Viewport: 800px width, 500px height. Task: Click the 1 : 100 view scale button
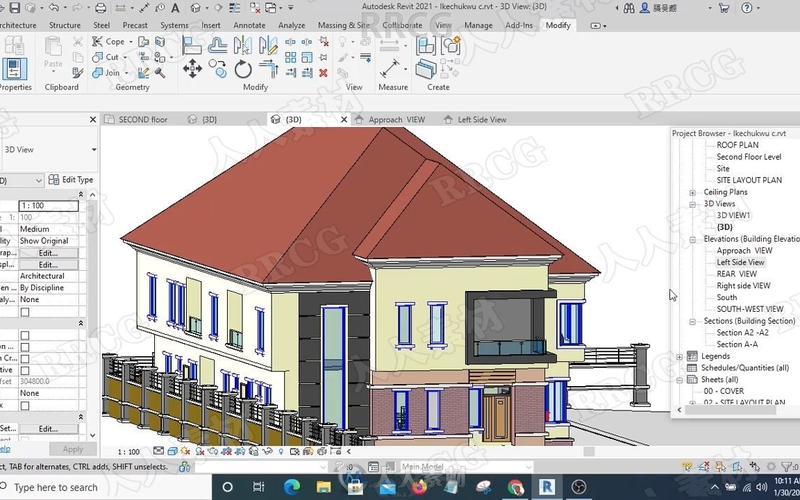click(x=129, y=452)
